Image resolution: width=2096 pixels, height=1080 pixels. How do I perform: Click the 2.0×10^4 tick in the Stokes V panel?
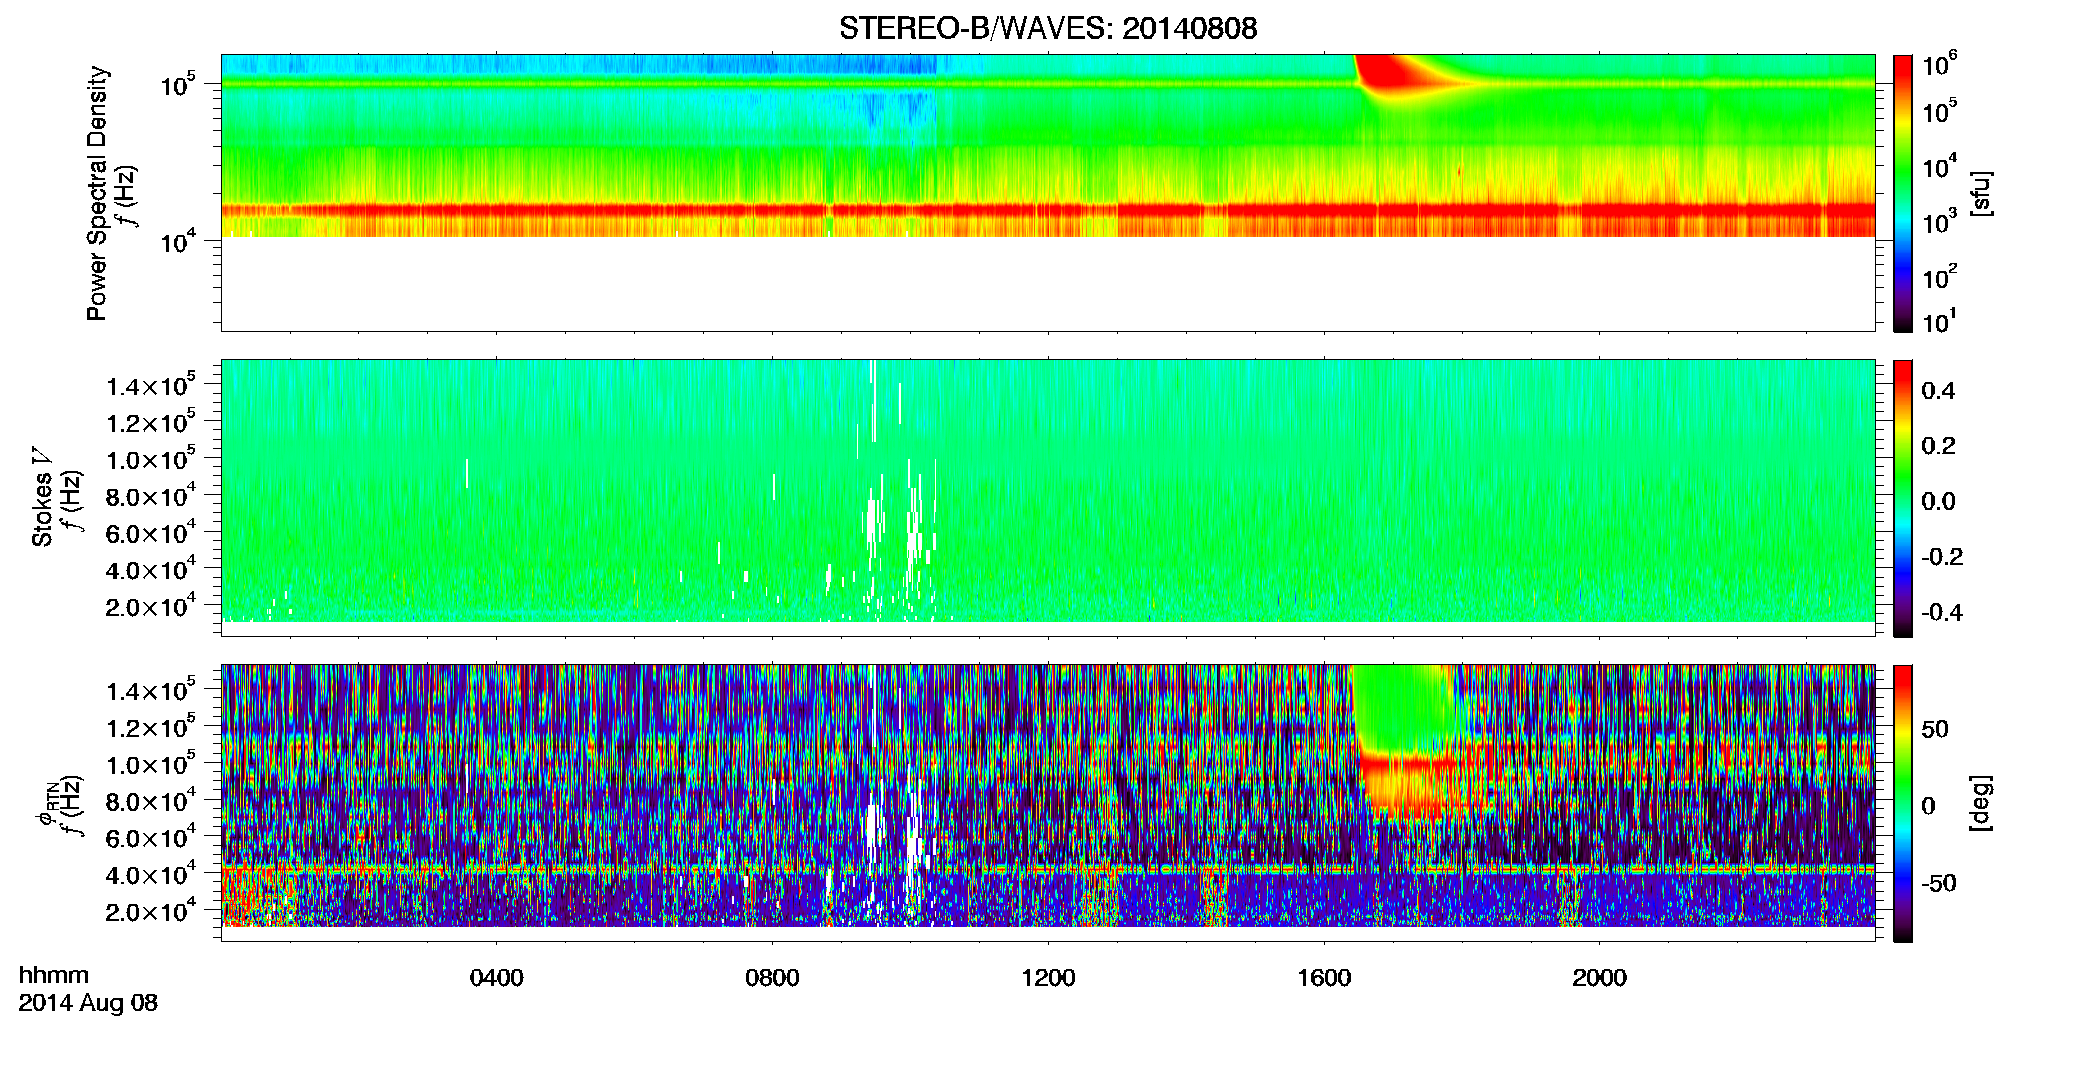point(150,606)
